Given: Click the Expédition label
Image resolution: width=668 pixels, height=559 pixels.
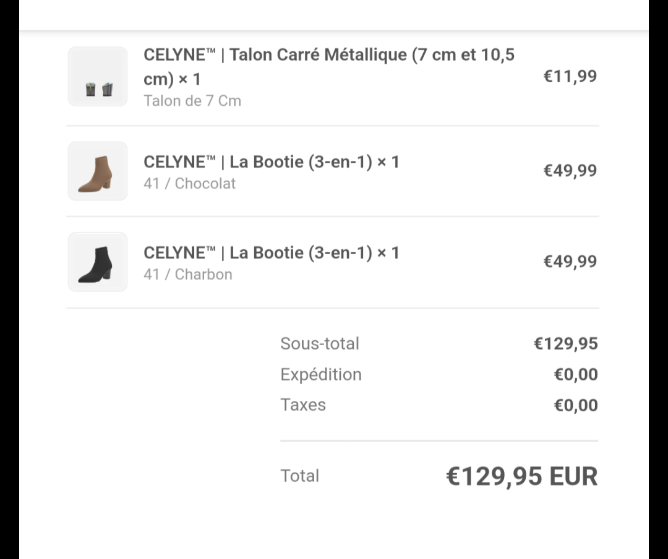Looking at the screenshot, I should (321, 375).
